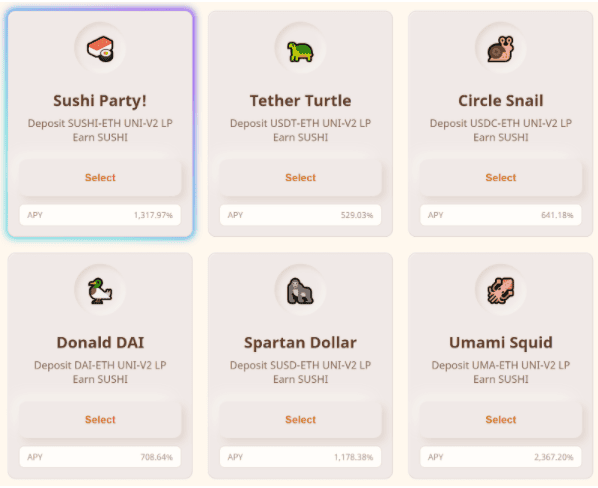Select the Sushi Party! pool
This screenshot has height=488, width=598.
coord(100,178)
